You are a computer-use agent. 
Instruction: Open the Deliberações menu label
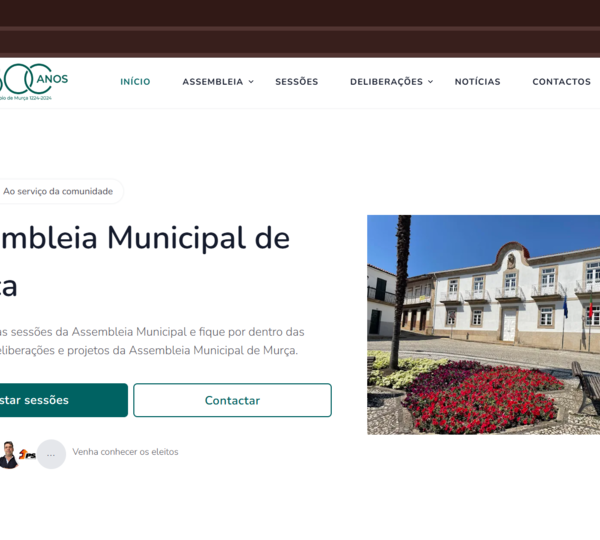[386, 82]
